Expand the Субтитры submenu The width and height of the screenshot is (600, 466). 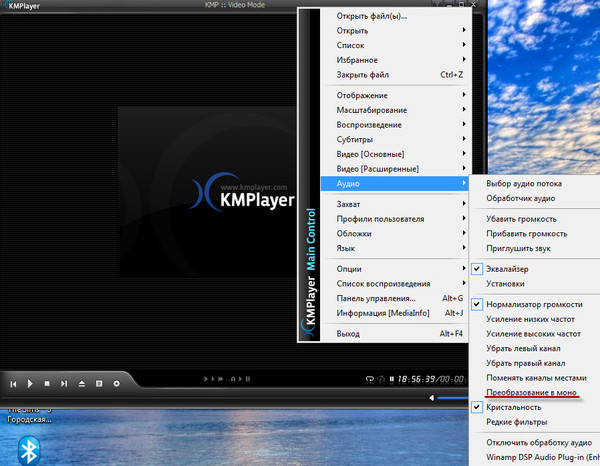tap(395, 139)
